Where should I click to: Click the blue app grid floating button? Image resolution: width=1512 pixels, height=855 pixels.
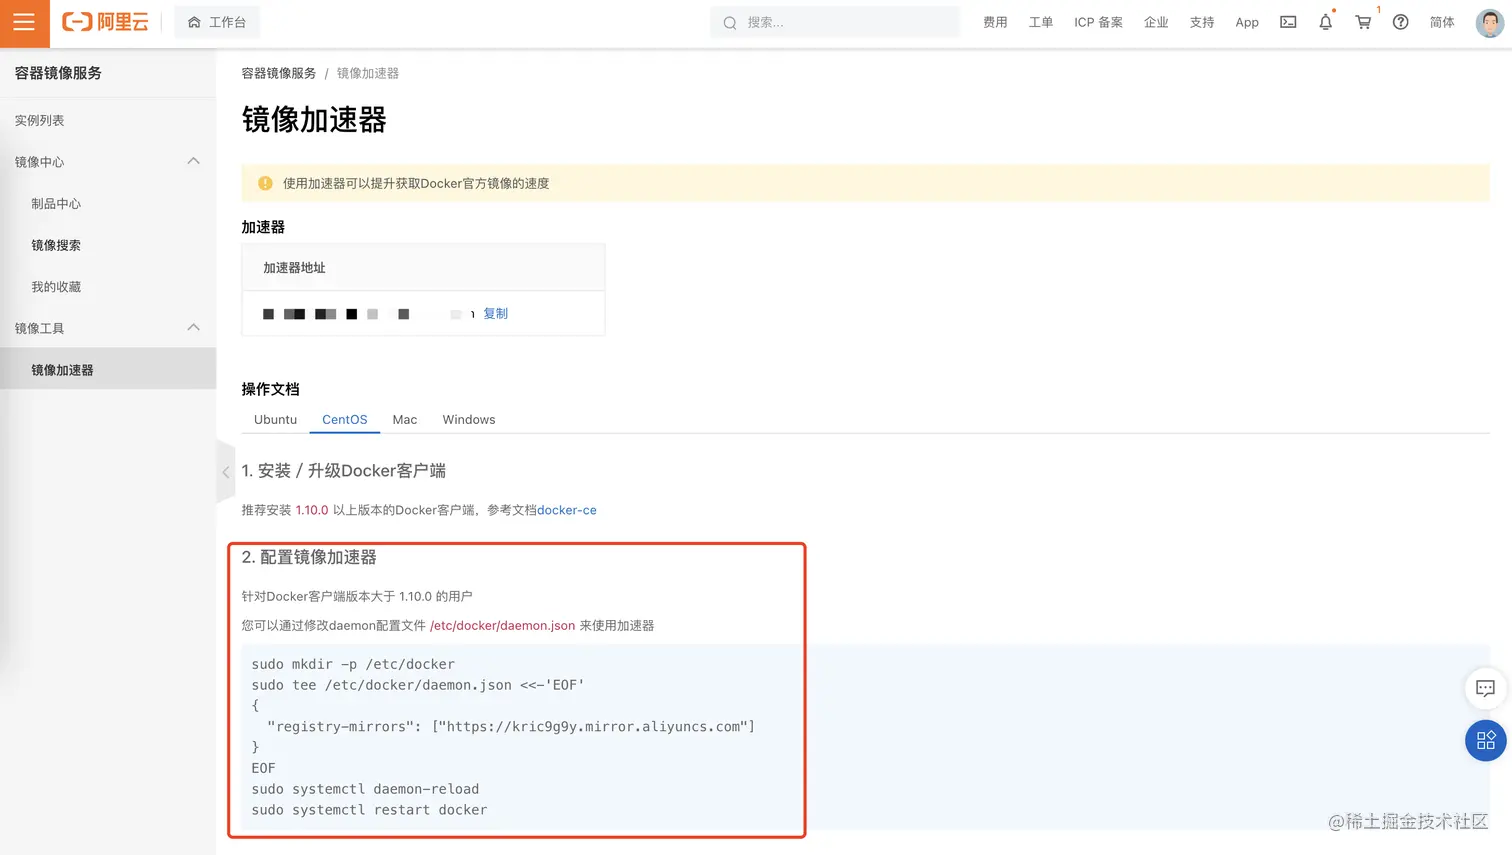pos(1486,740)
